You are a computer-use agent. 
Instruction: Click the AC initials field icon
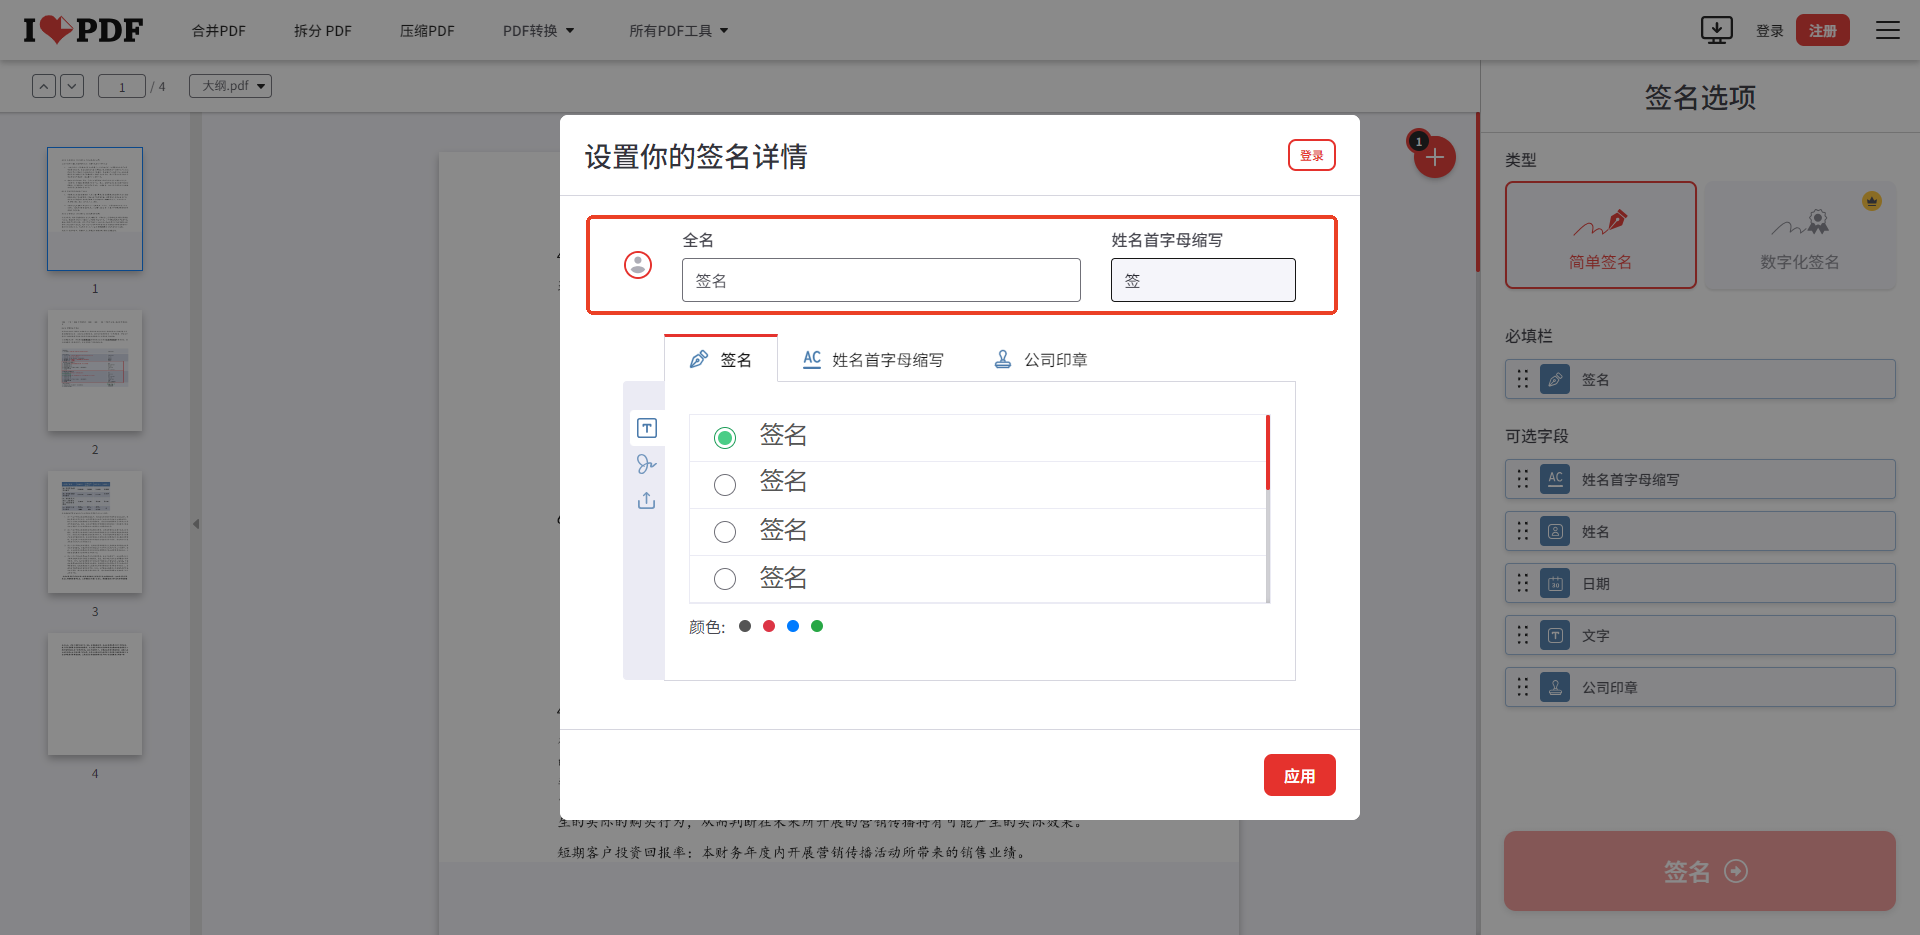click(1555, 479)
